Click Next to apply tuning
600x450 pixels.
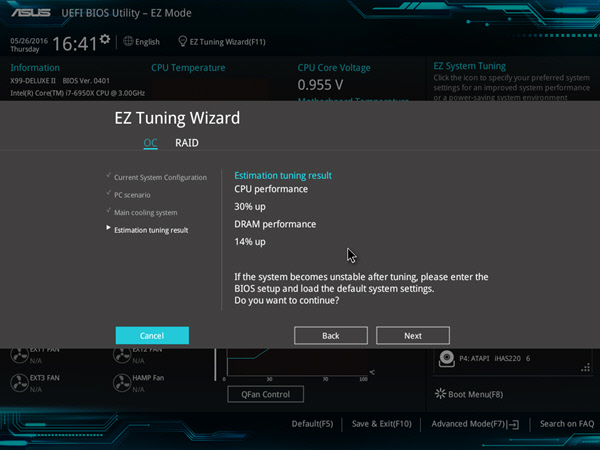tap(413, 336)
